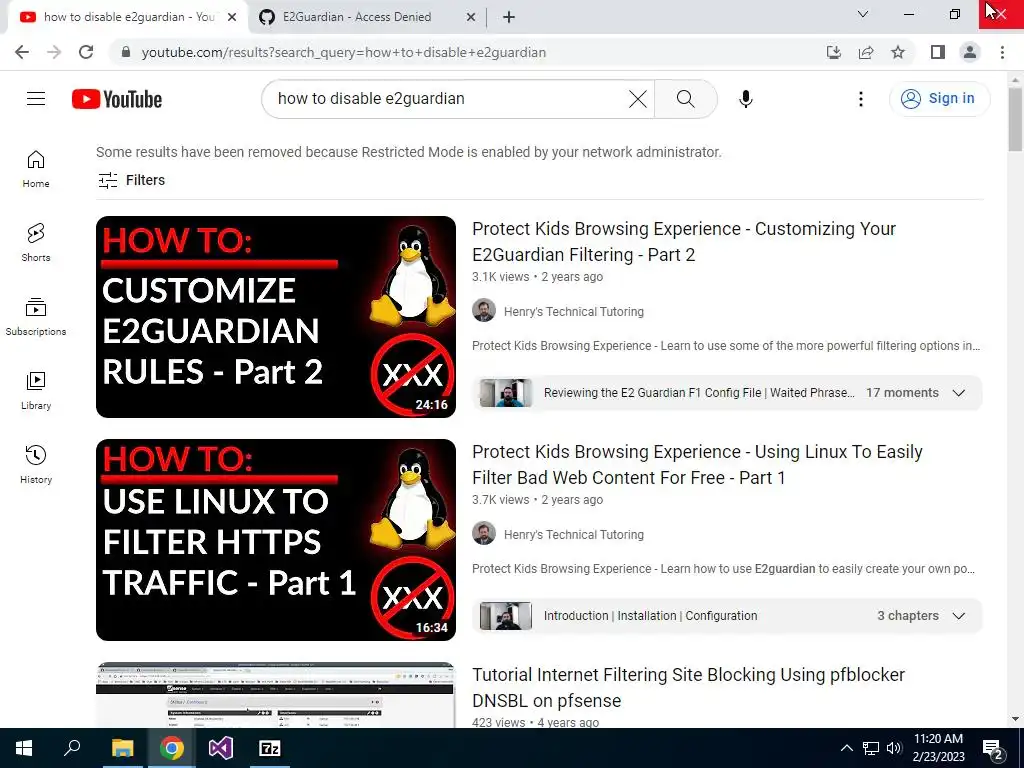Viewport: 1024px width, 768px height.
Task: Switch to E2Guardian - Access Denied tab
Action: pyautogui.click(x=357, y=17)
